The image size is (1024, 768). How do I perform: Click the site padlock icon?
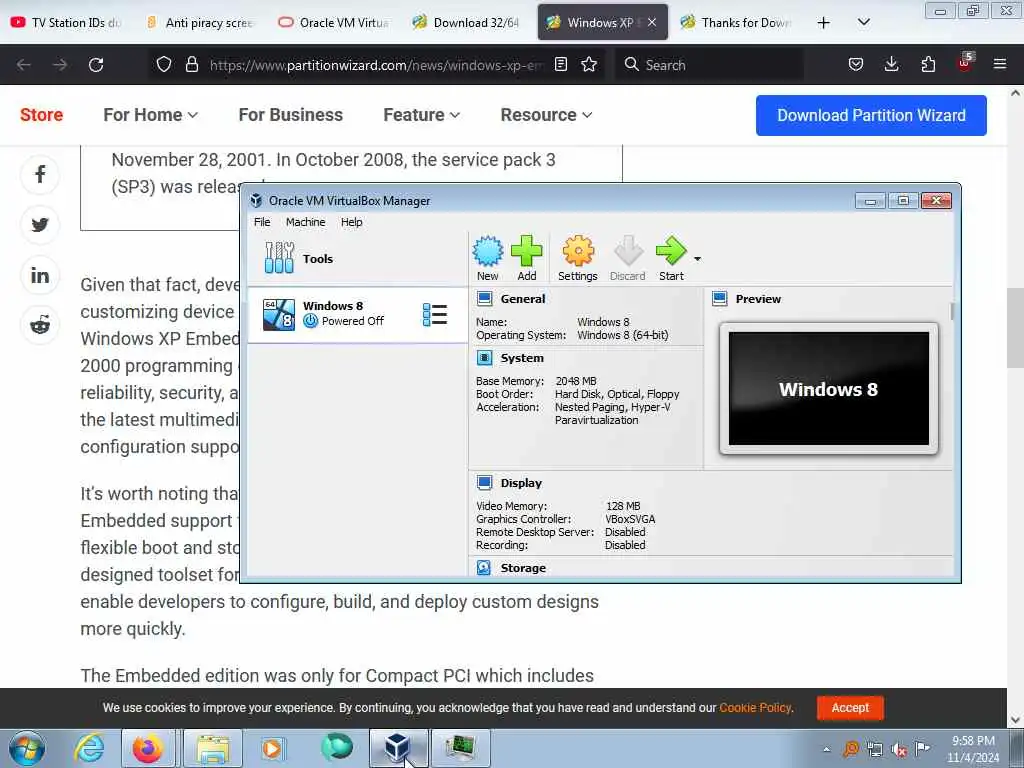click(191, 64)
